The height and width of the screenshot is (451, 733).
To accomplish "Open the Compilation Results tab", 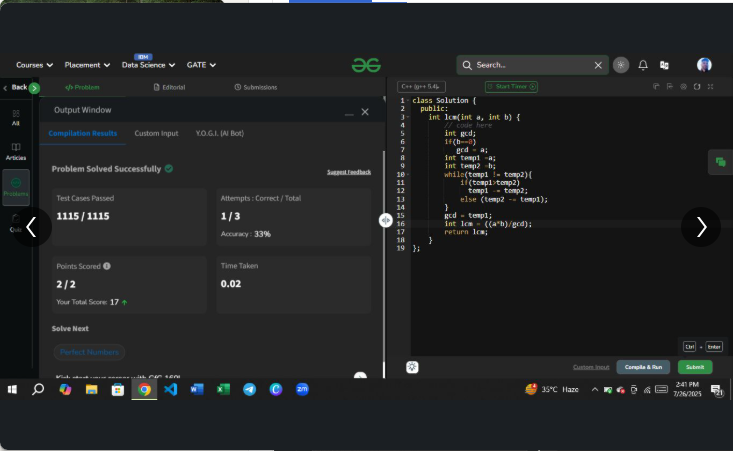I will click(83, 133).
